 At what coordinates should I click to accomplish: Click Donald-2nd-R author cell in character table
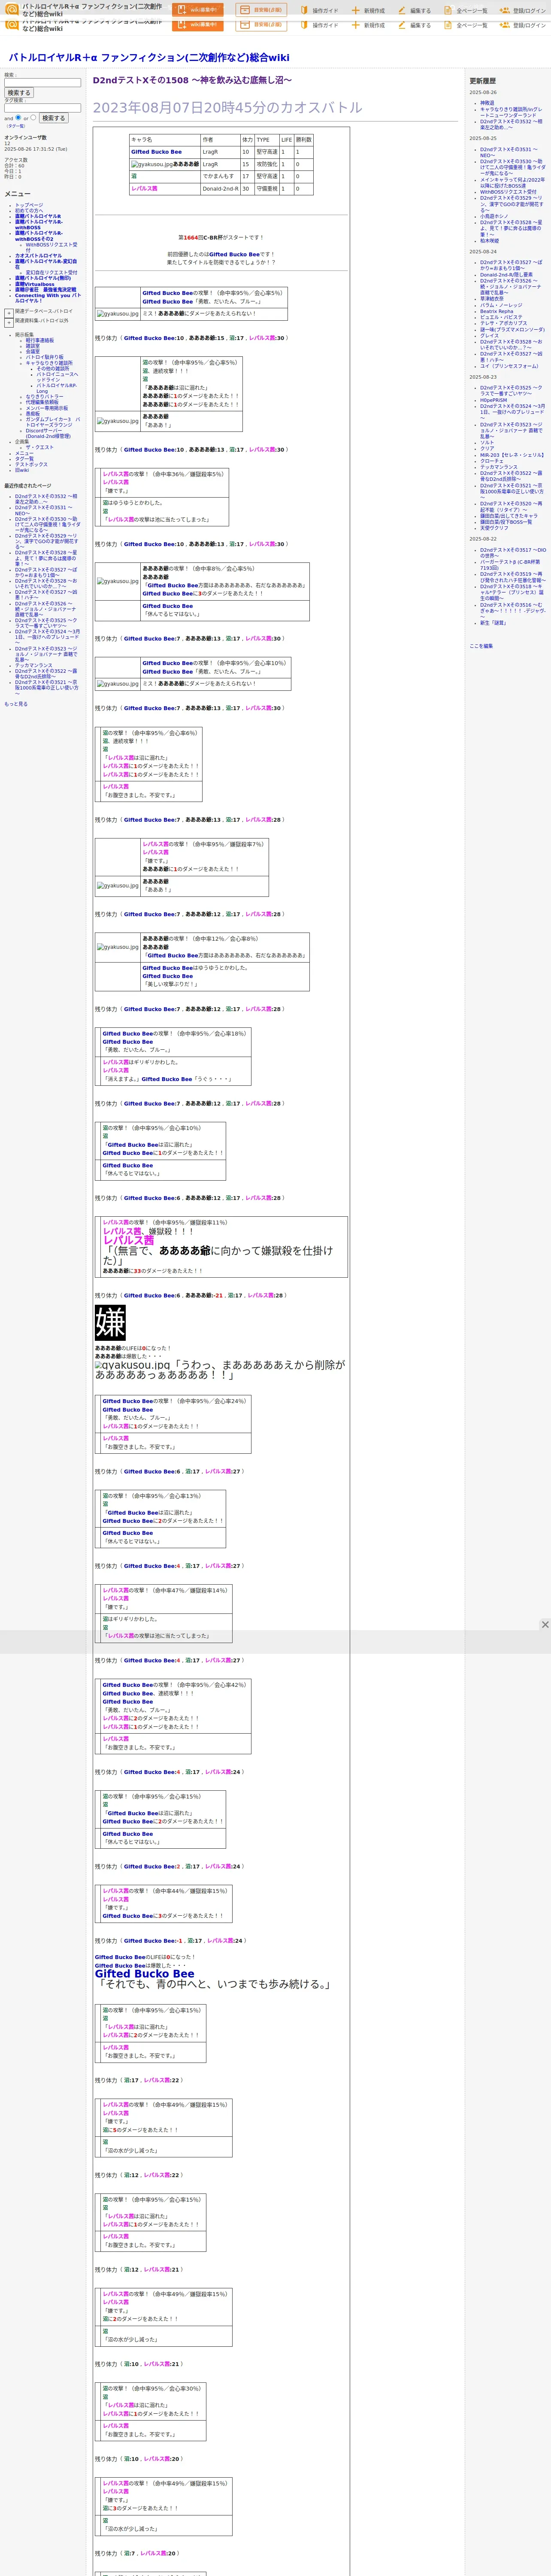point(220,188)
